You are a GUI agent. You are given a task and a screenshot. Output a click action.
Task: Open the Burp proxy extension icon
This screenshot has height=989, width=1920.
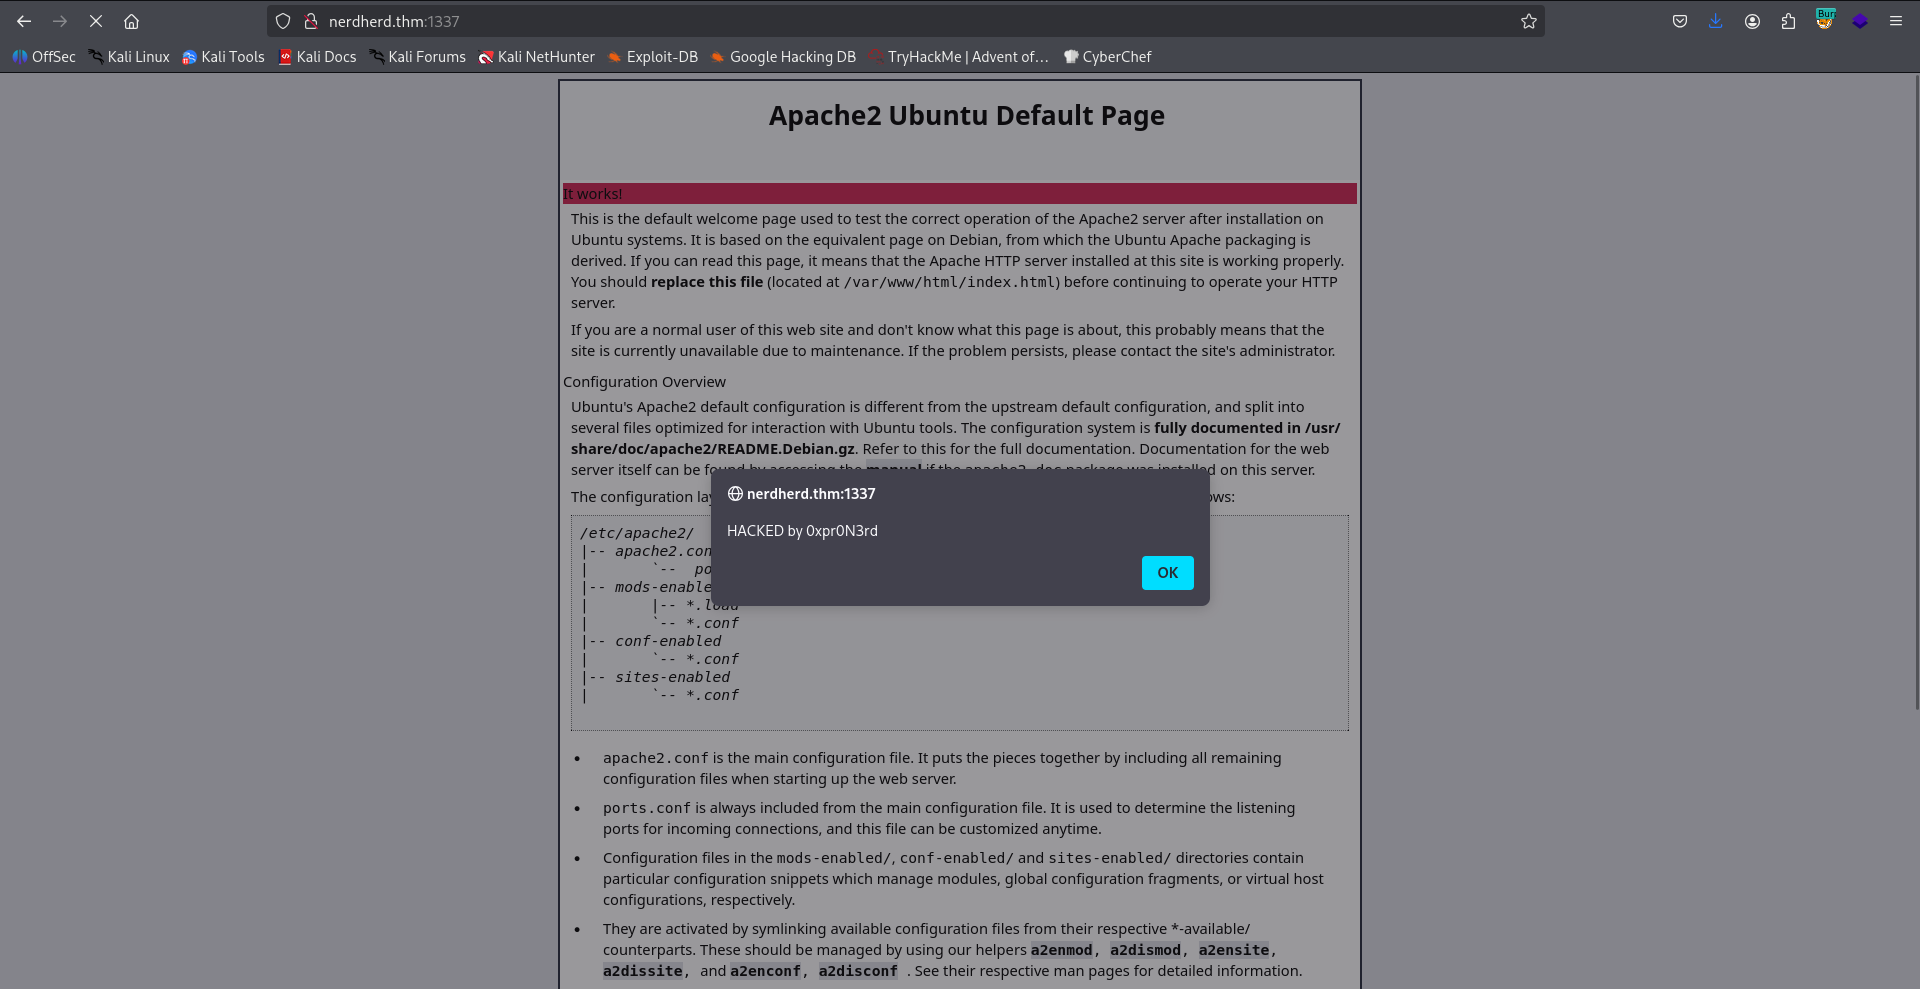(x=1825, y=20)
